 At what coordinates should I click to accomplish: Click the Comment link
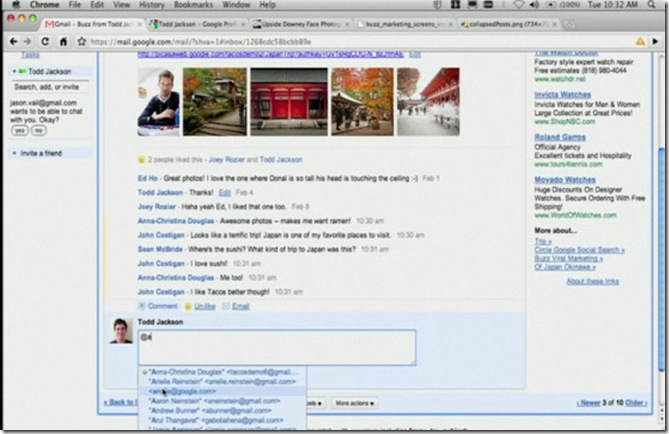click(x=162, y=306)
